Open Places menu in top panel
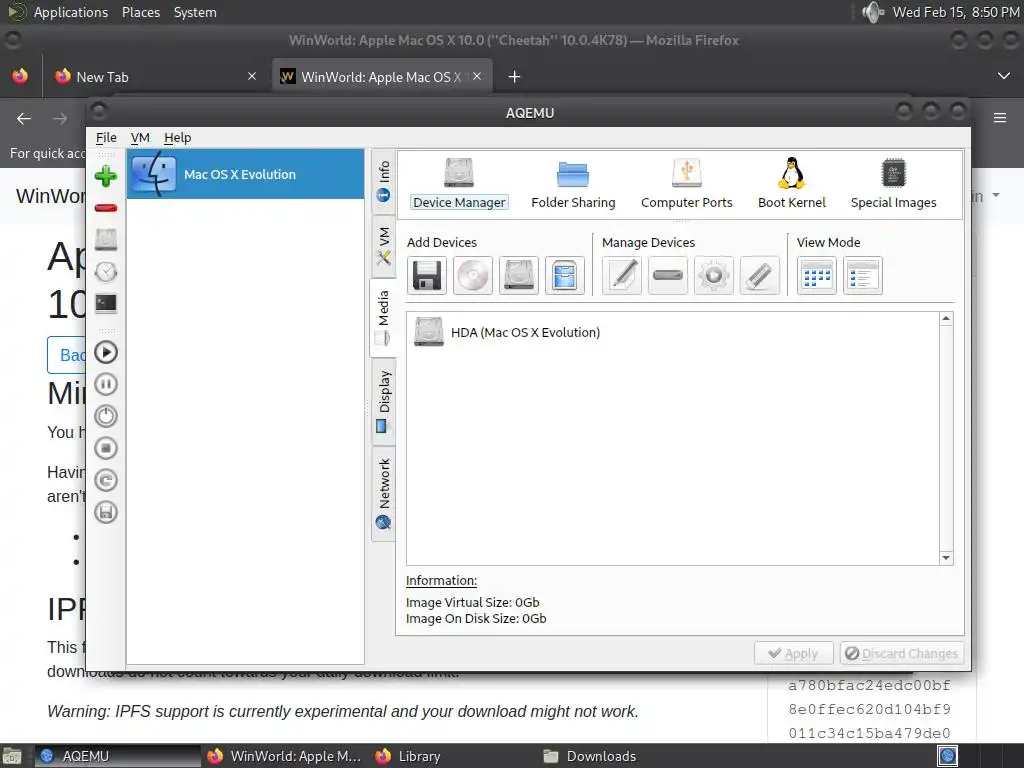The image size is (1024, 768). click(141, 12)
